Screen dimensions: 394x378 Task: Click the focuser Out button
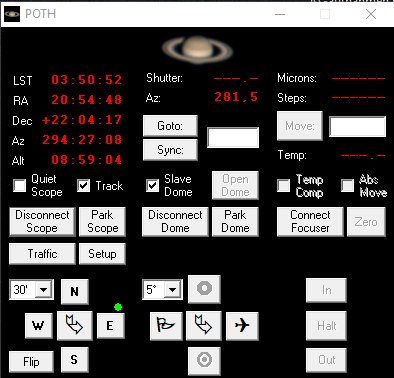pyautogui.click(x=326, y=360)
